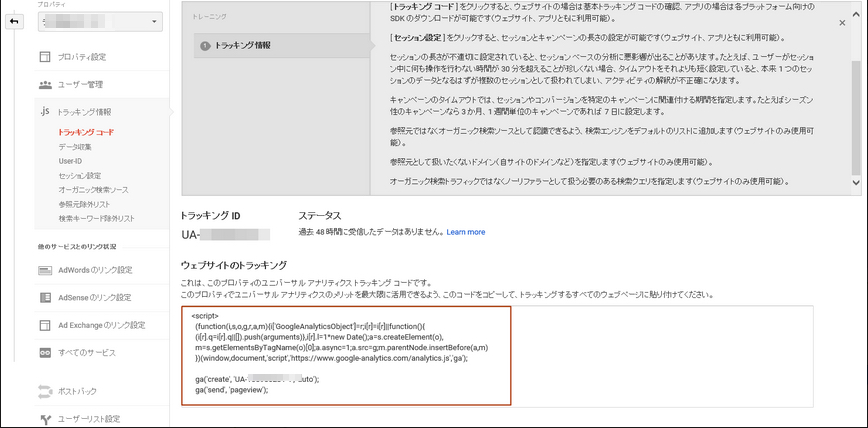Click the Ad Exchange link icon
The width and height of the screenshot is (868, 428).
point(45,325)
